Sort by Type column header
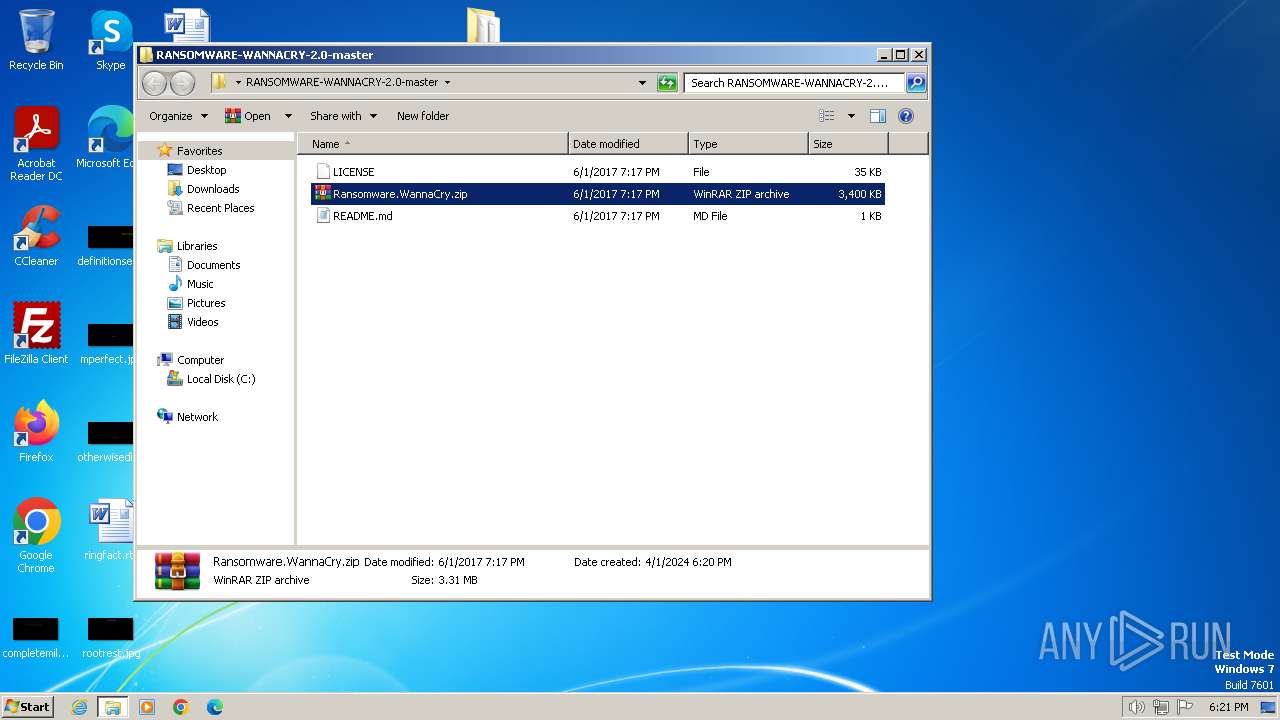1280x720 pixels. (748, 144)
